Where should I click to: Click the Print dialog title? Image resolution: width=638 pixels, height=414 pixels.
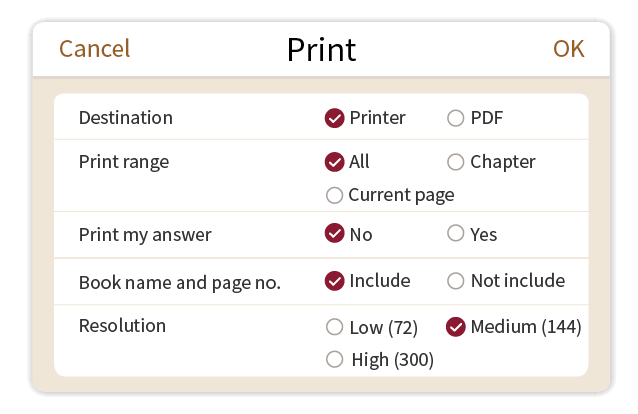point(321,49)
